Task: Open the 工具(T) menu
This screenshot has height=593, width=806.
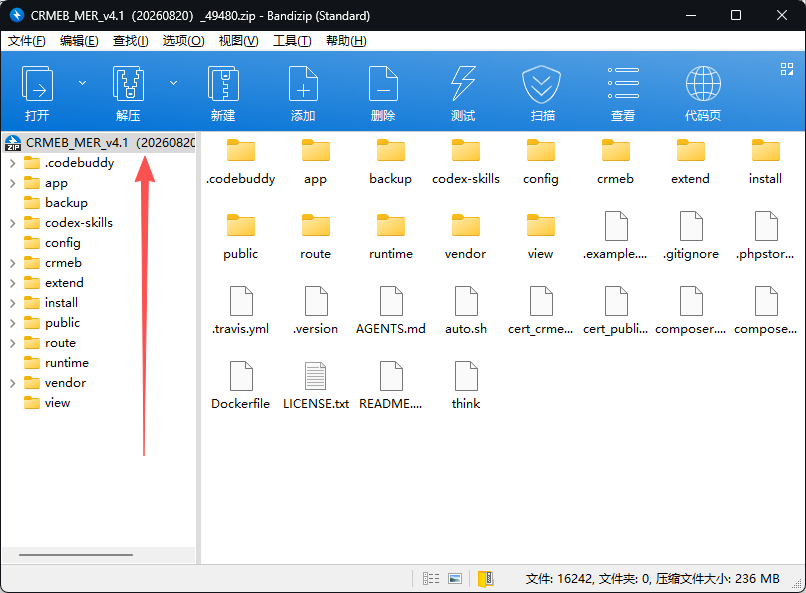Action: pos(292,41)
